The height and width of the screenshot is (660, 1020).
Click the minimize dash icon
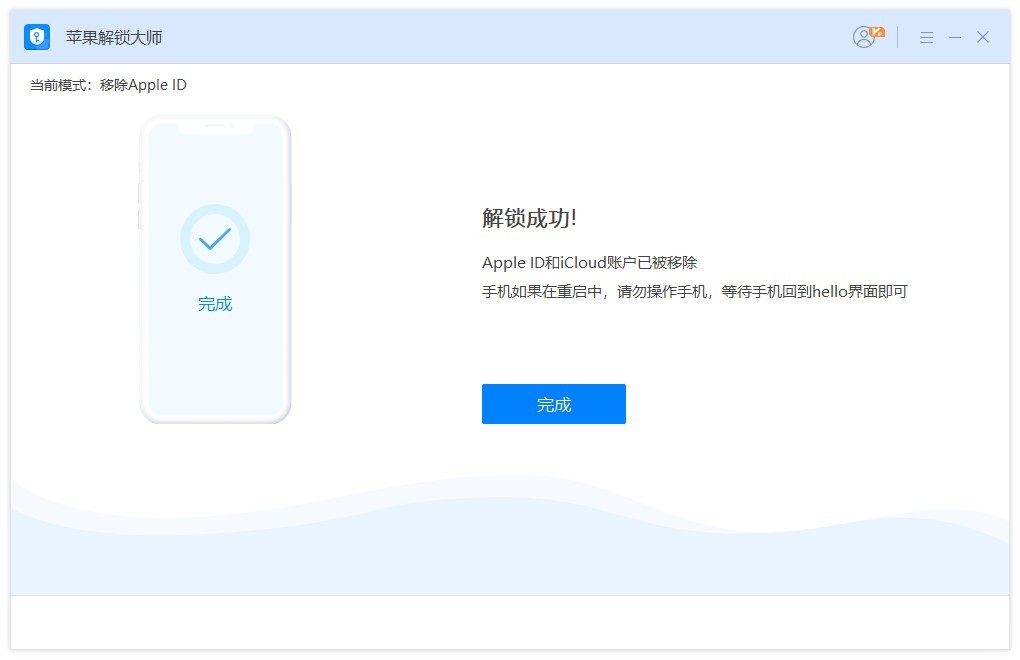(x=954, y=37)
